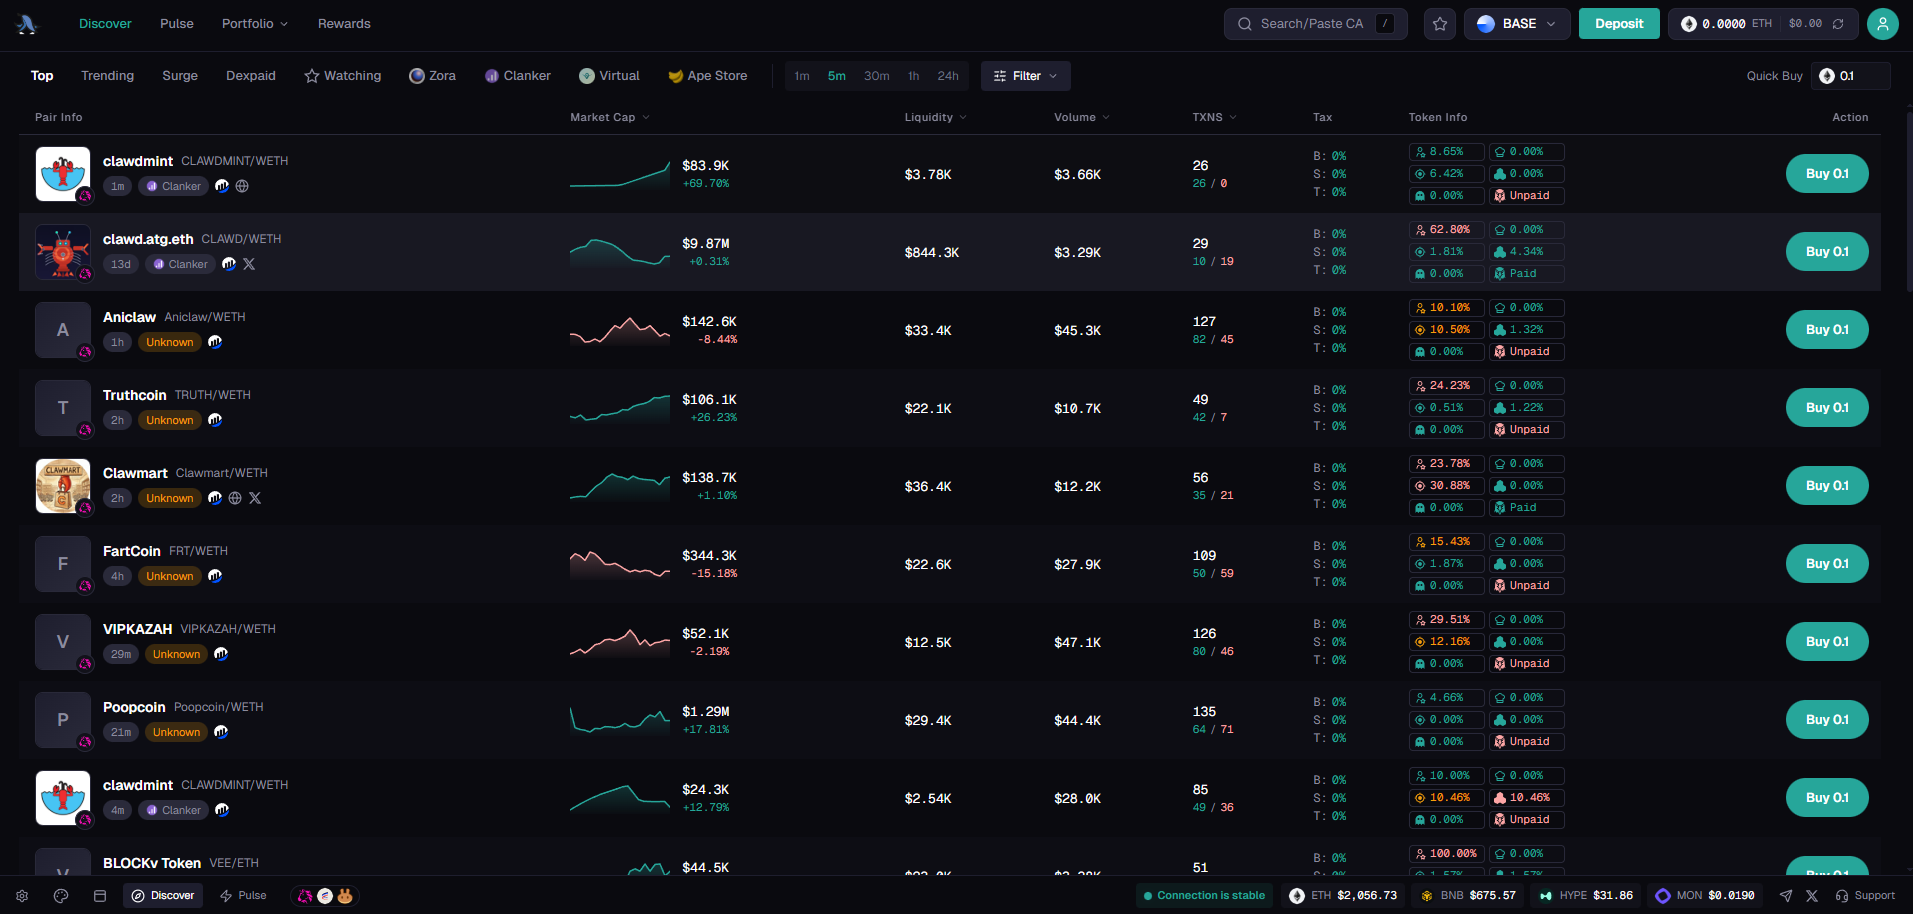Select the 1m timeframe
The width and height of the screenshot is (1913, 914).
802,76
